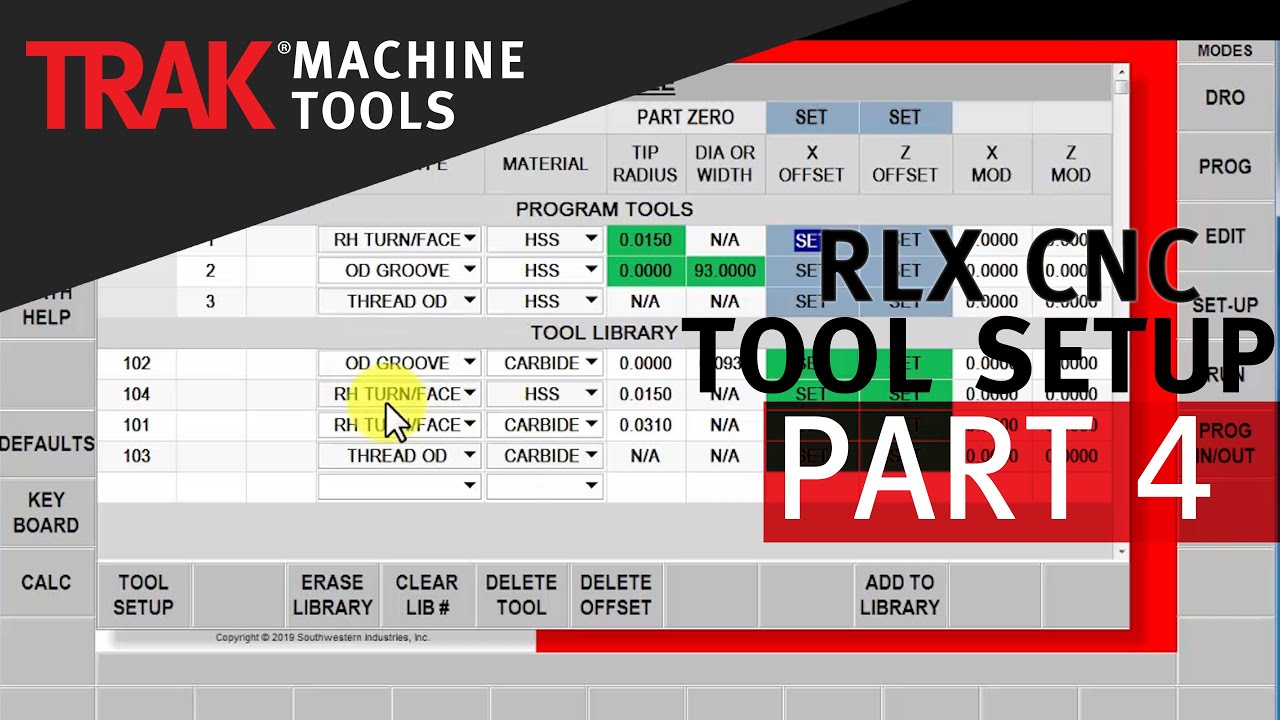This screenshot has width=1280, height=720.
Task: Open material dropdown for program tool 3
Action: click(x=545, y=301)
